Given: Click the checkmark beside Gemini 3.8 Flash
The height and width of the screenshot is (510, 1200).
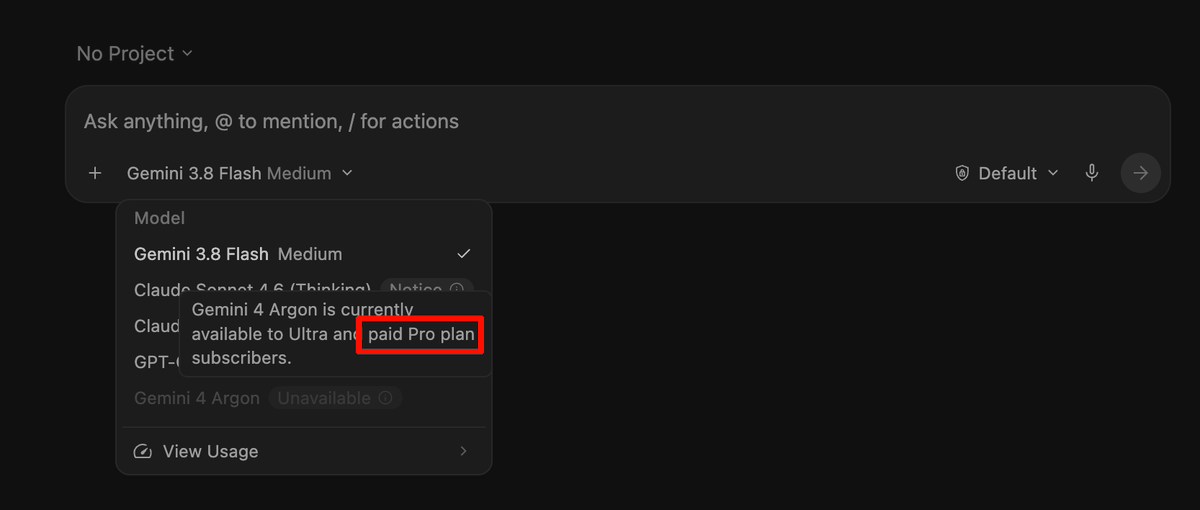Looking at the screenshot, I should click(463, 254).
